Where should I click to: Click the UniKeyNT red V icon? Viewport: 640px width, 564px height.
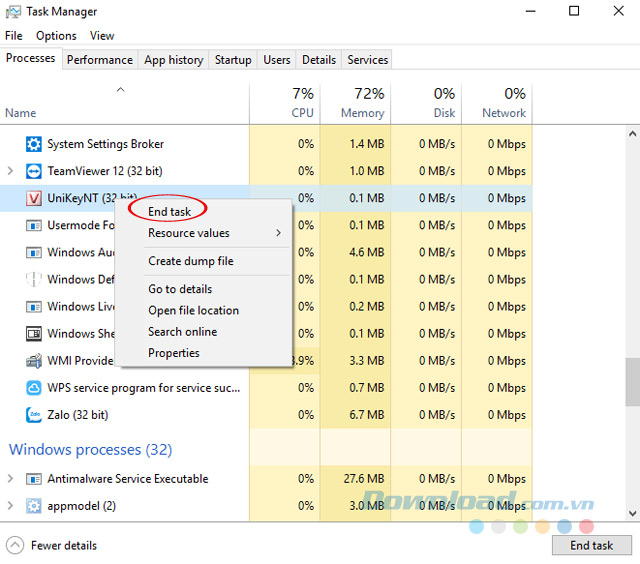33,198
